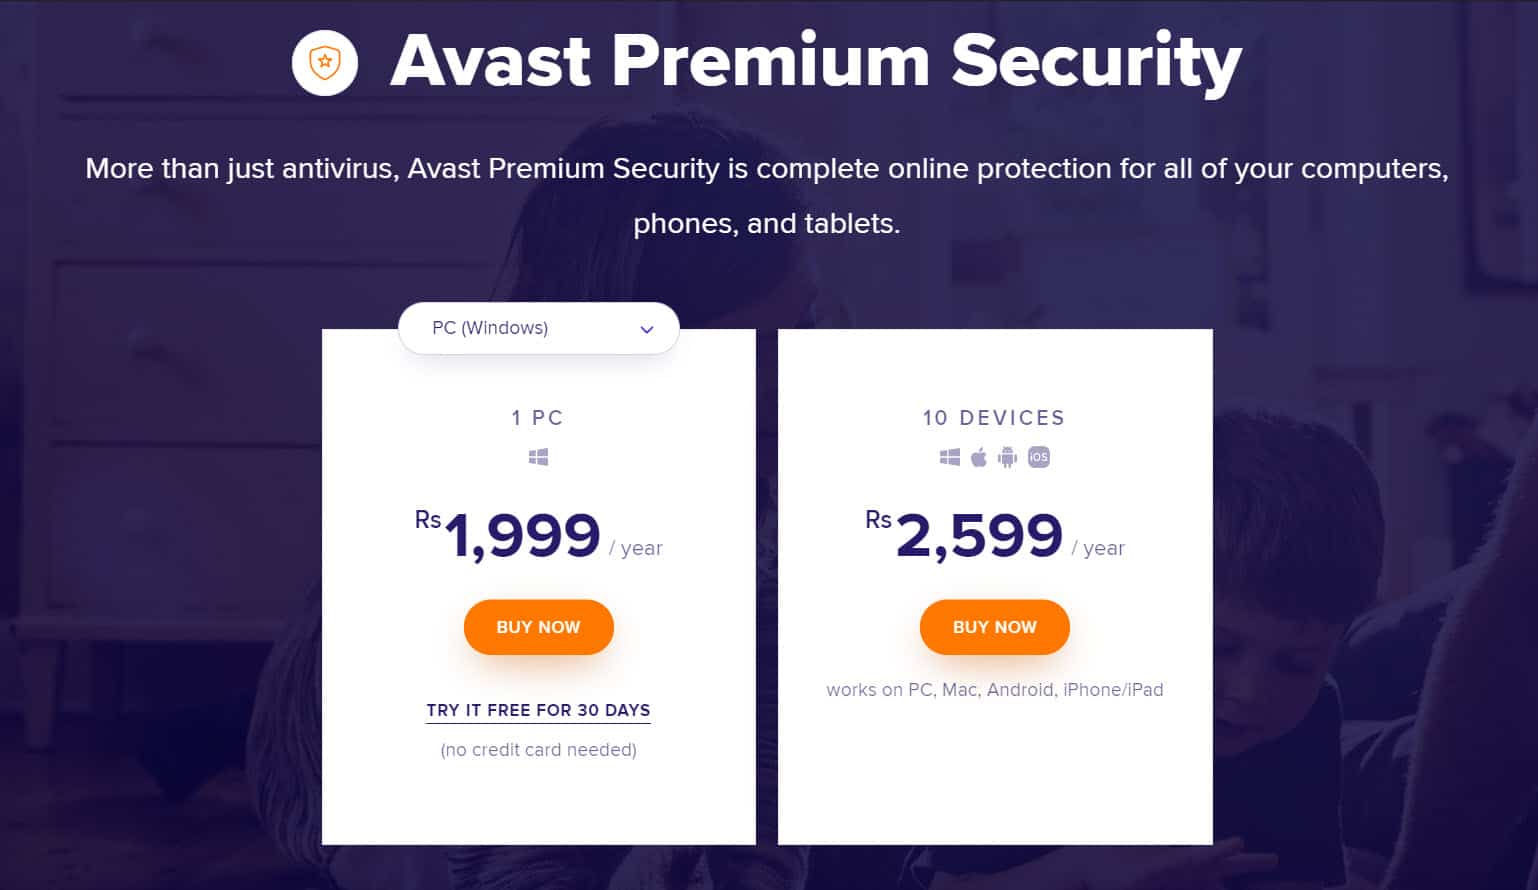Click the Android robot platform icon
This screenshot has height=890, width=1538.
pyautogui.click(x=1007, y=457)
